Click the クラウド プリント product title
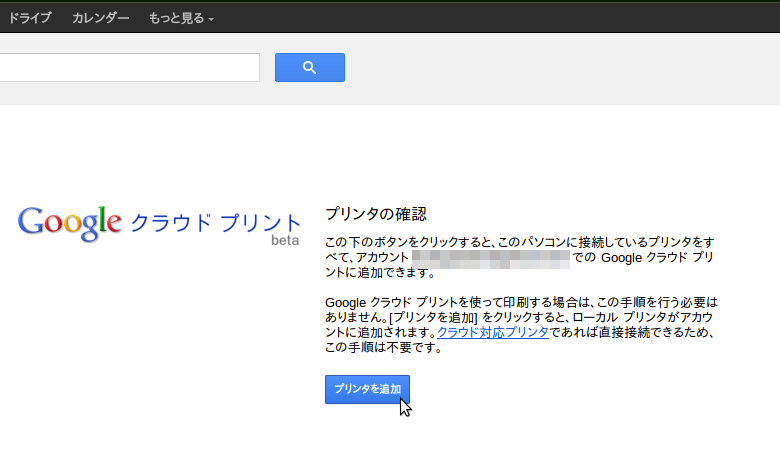Image resolution: width=780 pixels, height=475 pixels. point(216,222)
